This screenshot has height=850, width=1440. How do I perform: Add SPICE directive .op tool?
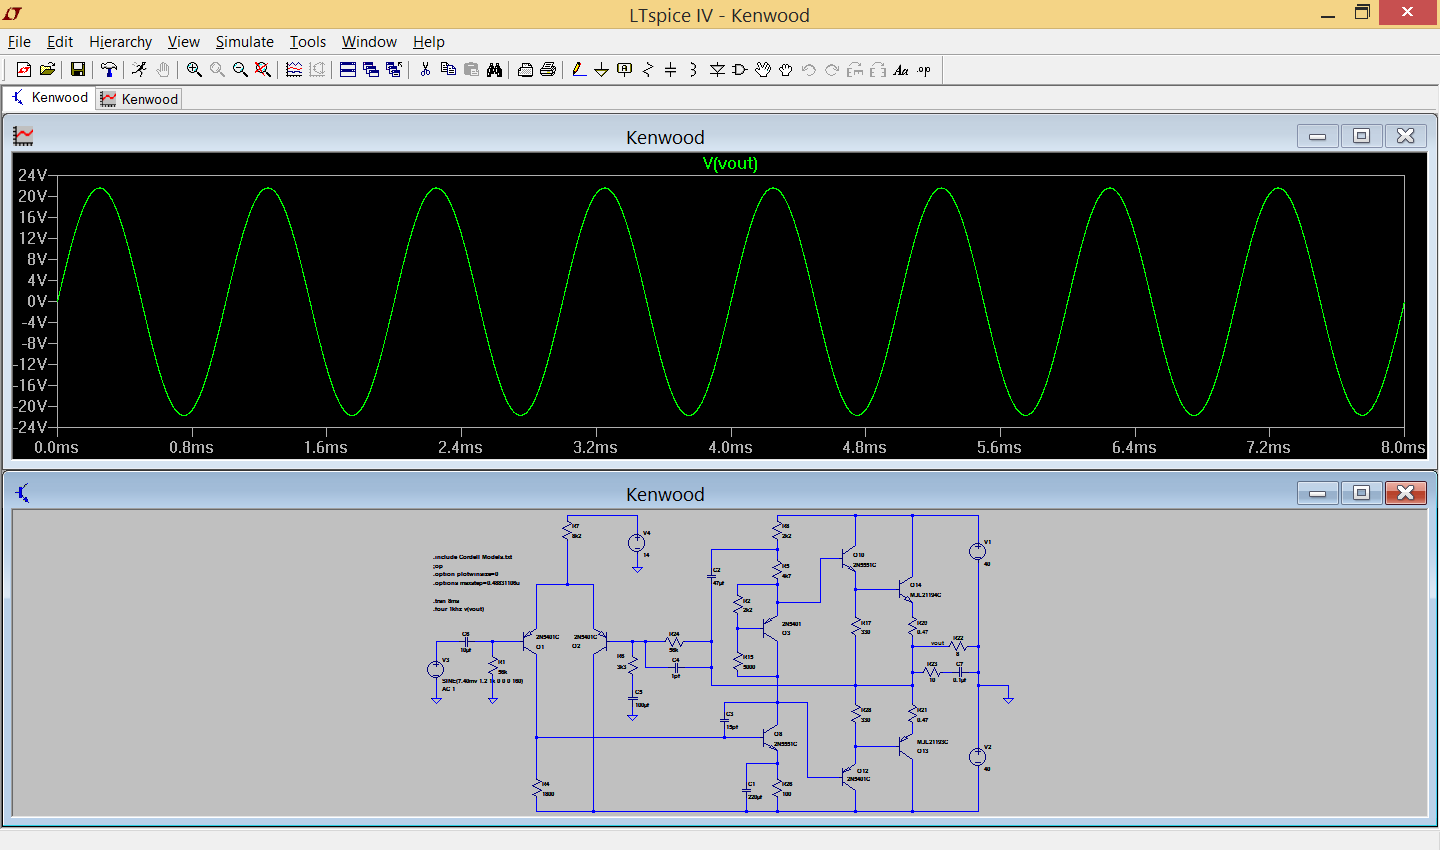coord(924,70)
